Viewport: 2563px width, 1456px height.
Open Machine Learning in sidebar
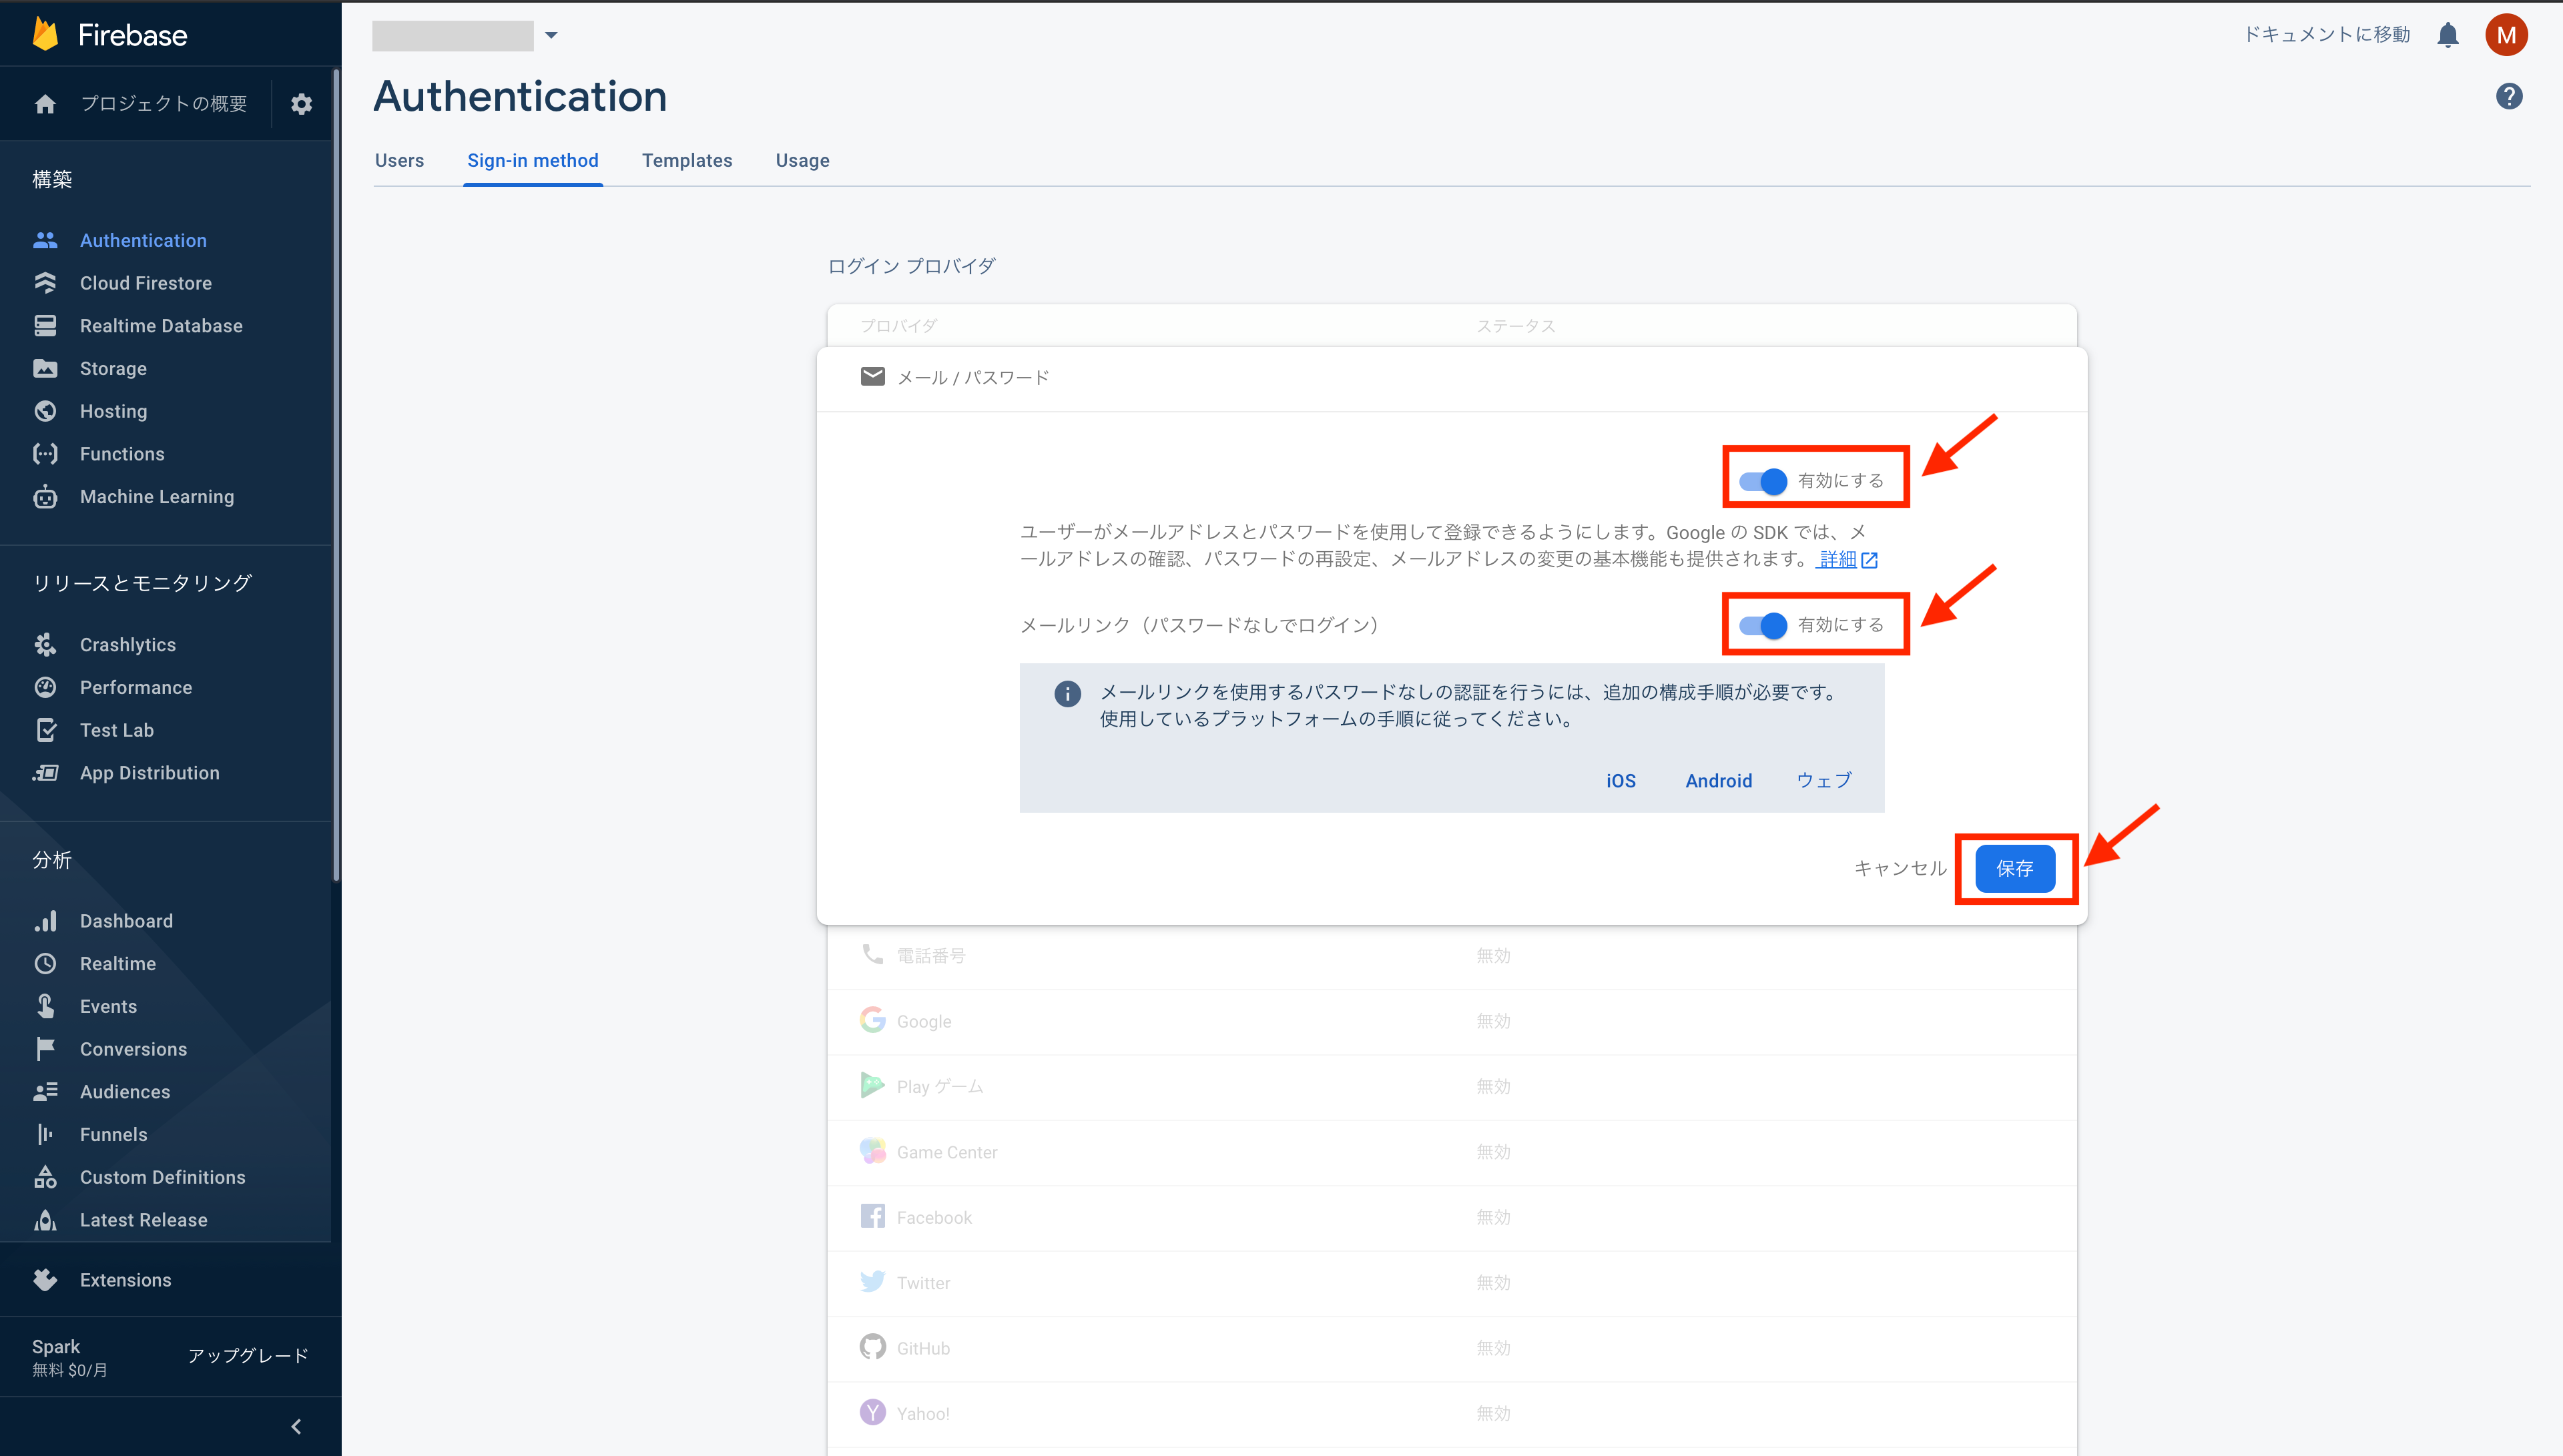coord(156,497)
